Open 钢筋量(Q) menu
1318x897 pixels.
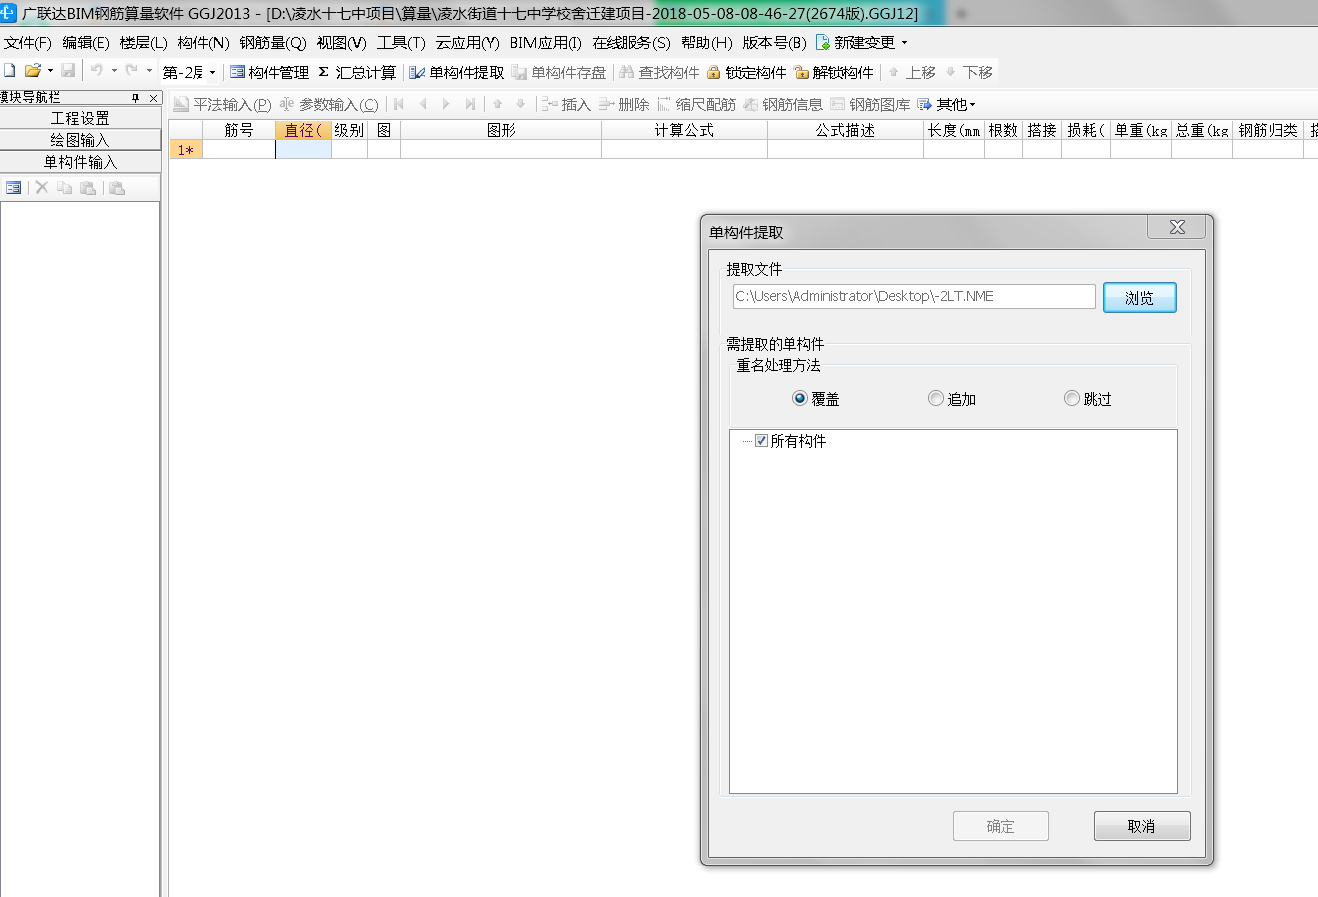click(272, 43)
